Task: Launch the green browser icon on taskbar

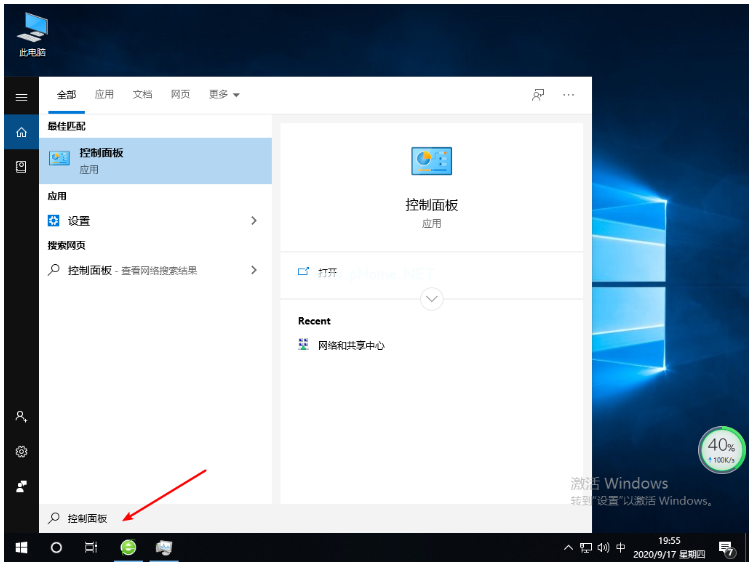Action: coord(128,547)
